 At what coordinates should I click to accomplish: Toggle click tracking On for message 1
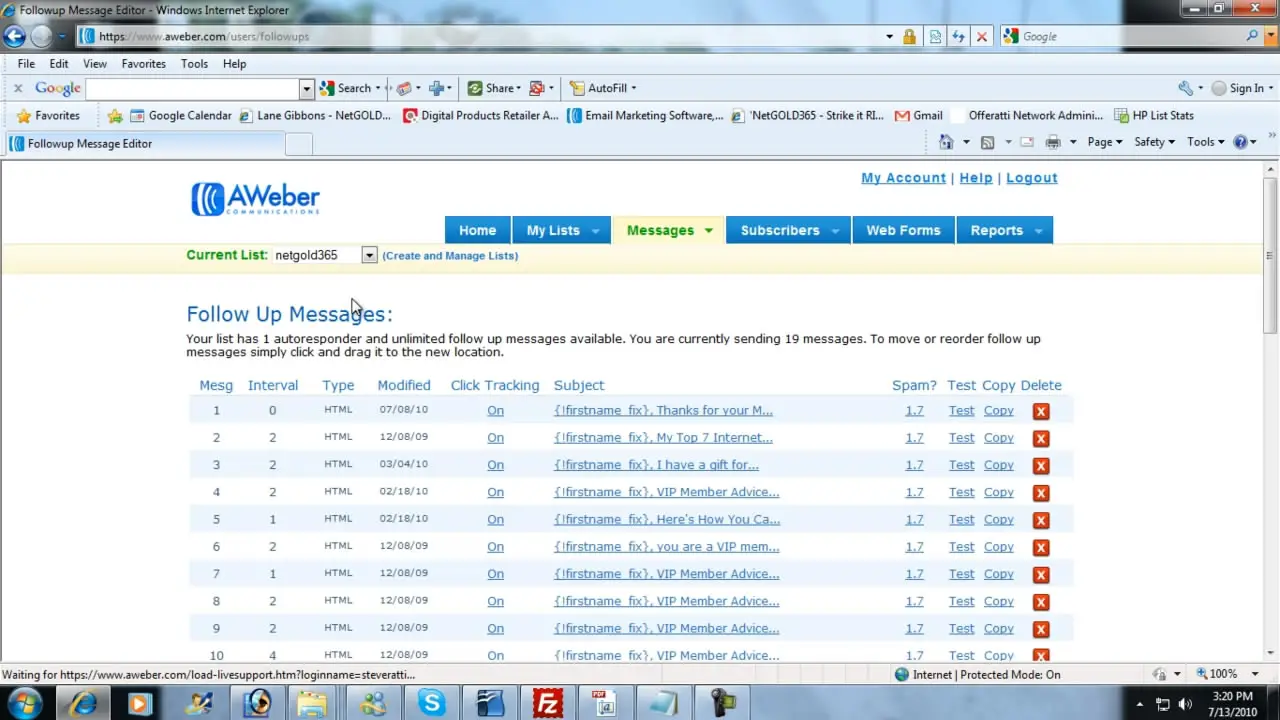[x=495, y=410]
